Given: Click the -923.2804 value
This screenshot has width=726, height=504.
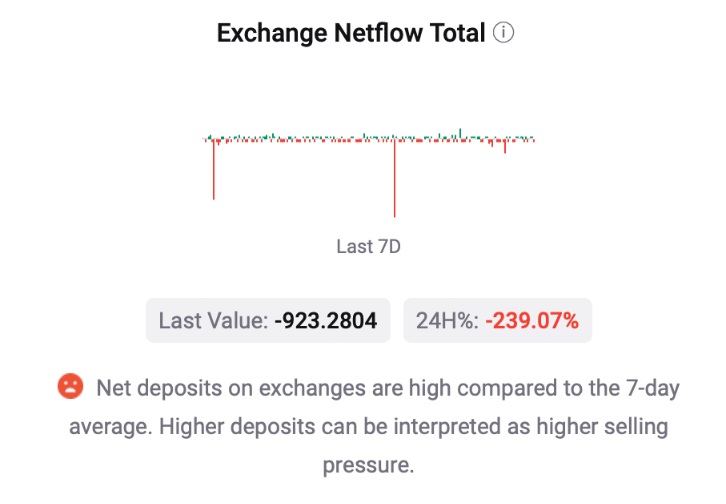Looking at the screenshot, I should (326, 321).
